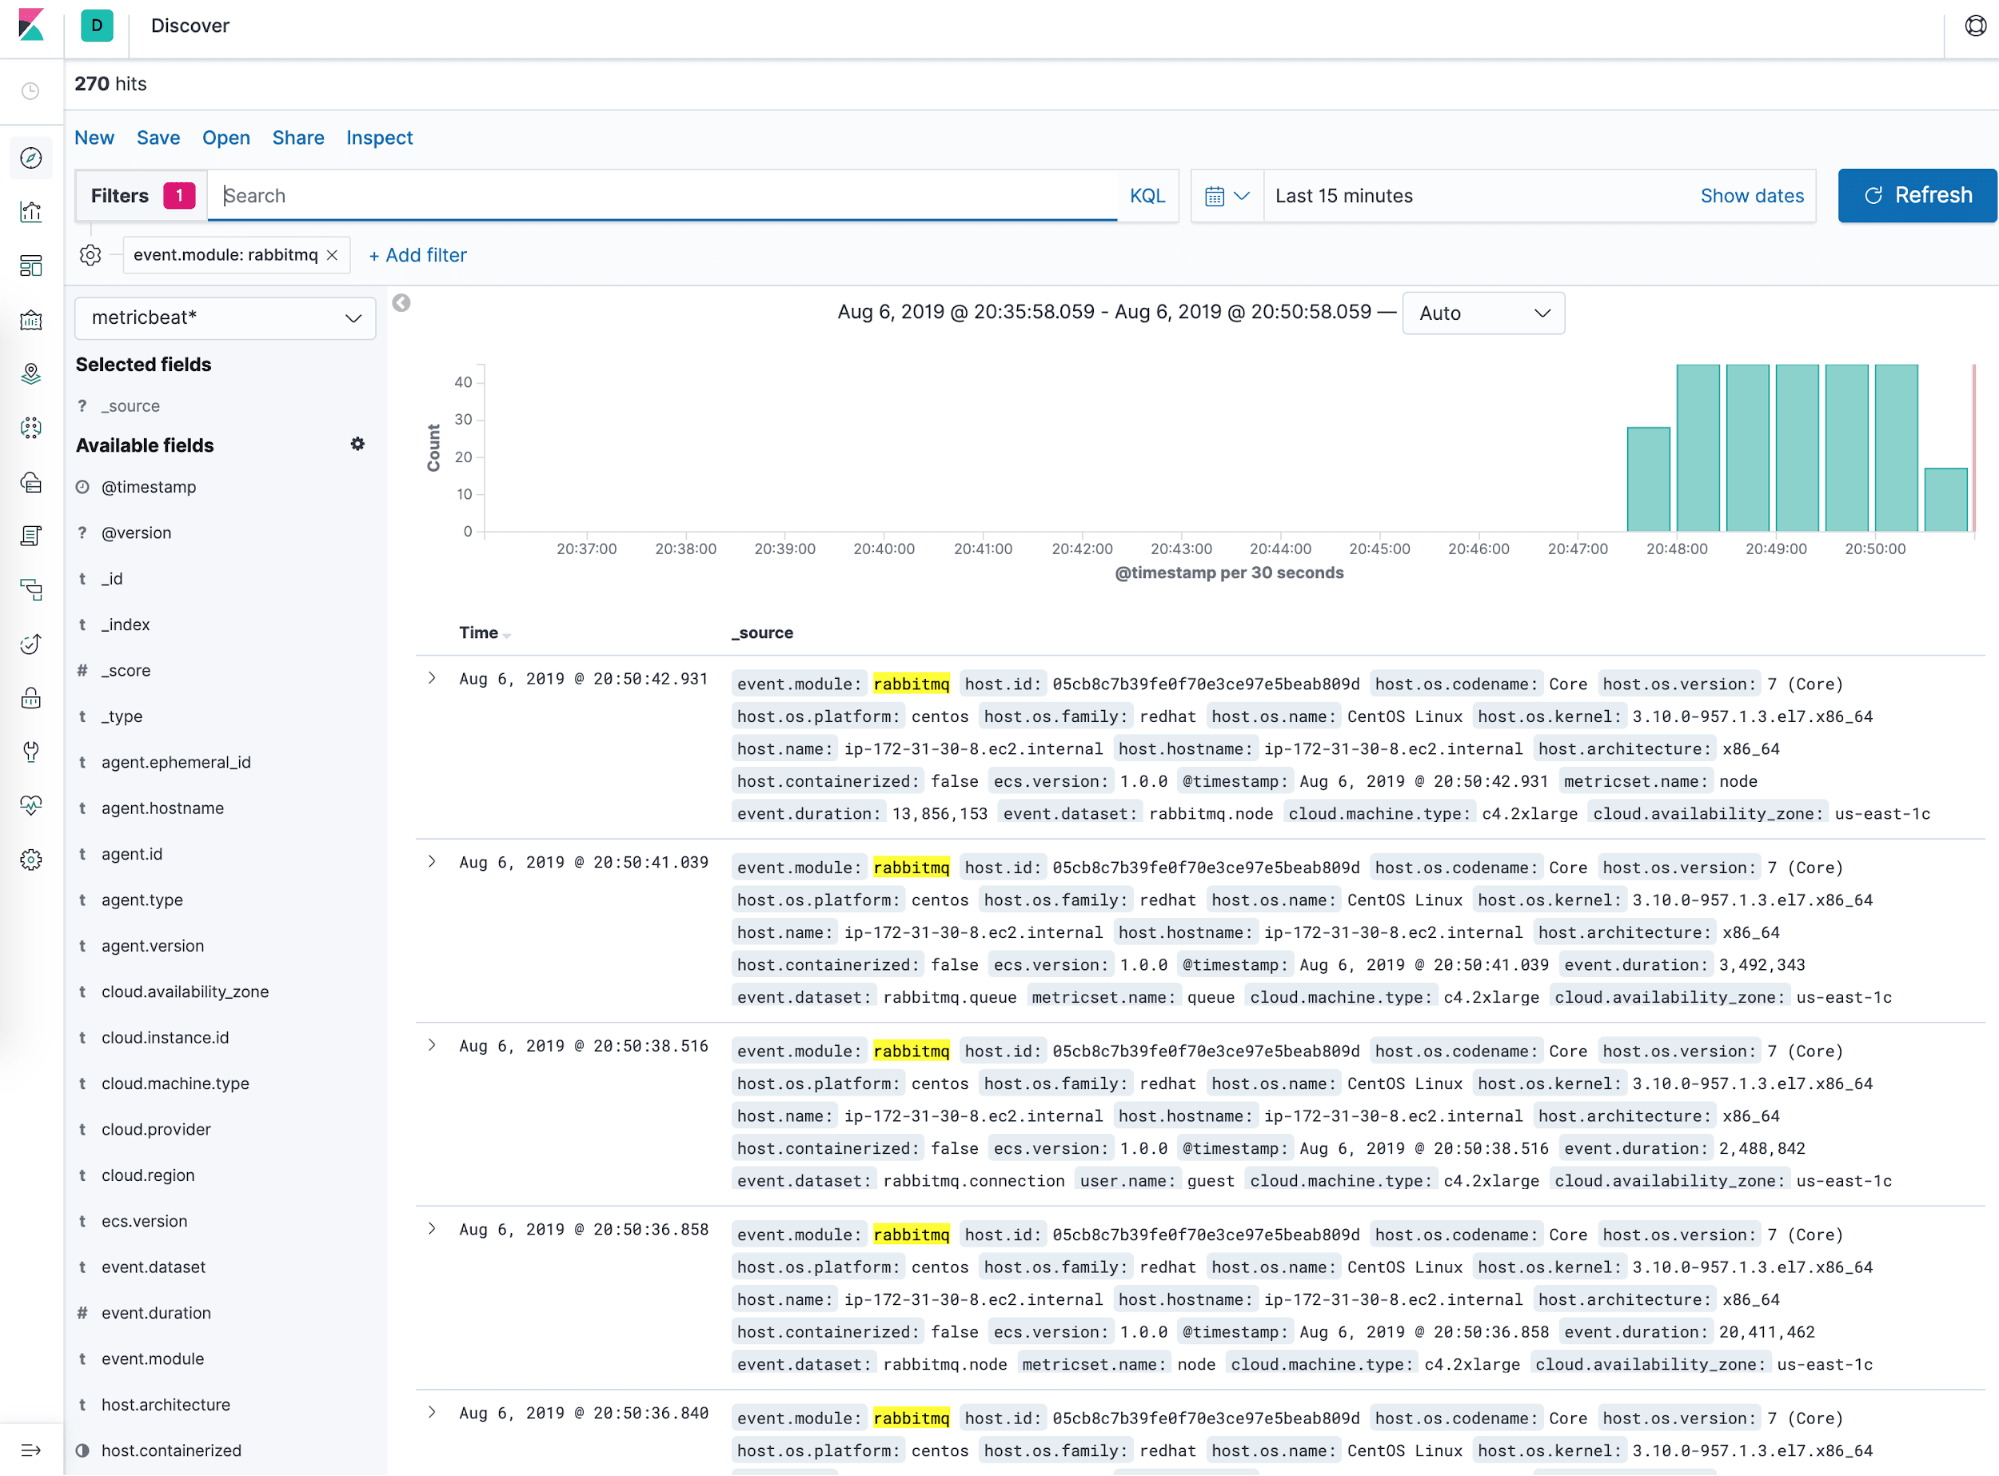The image size is (1999, 1476).
Task: Open the Kibana home logo
Action: [31, 25]
